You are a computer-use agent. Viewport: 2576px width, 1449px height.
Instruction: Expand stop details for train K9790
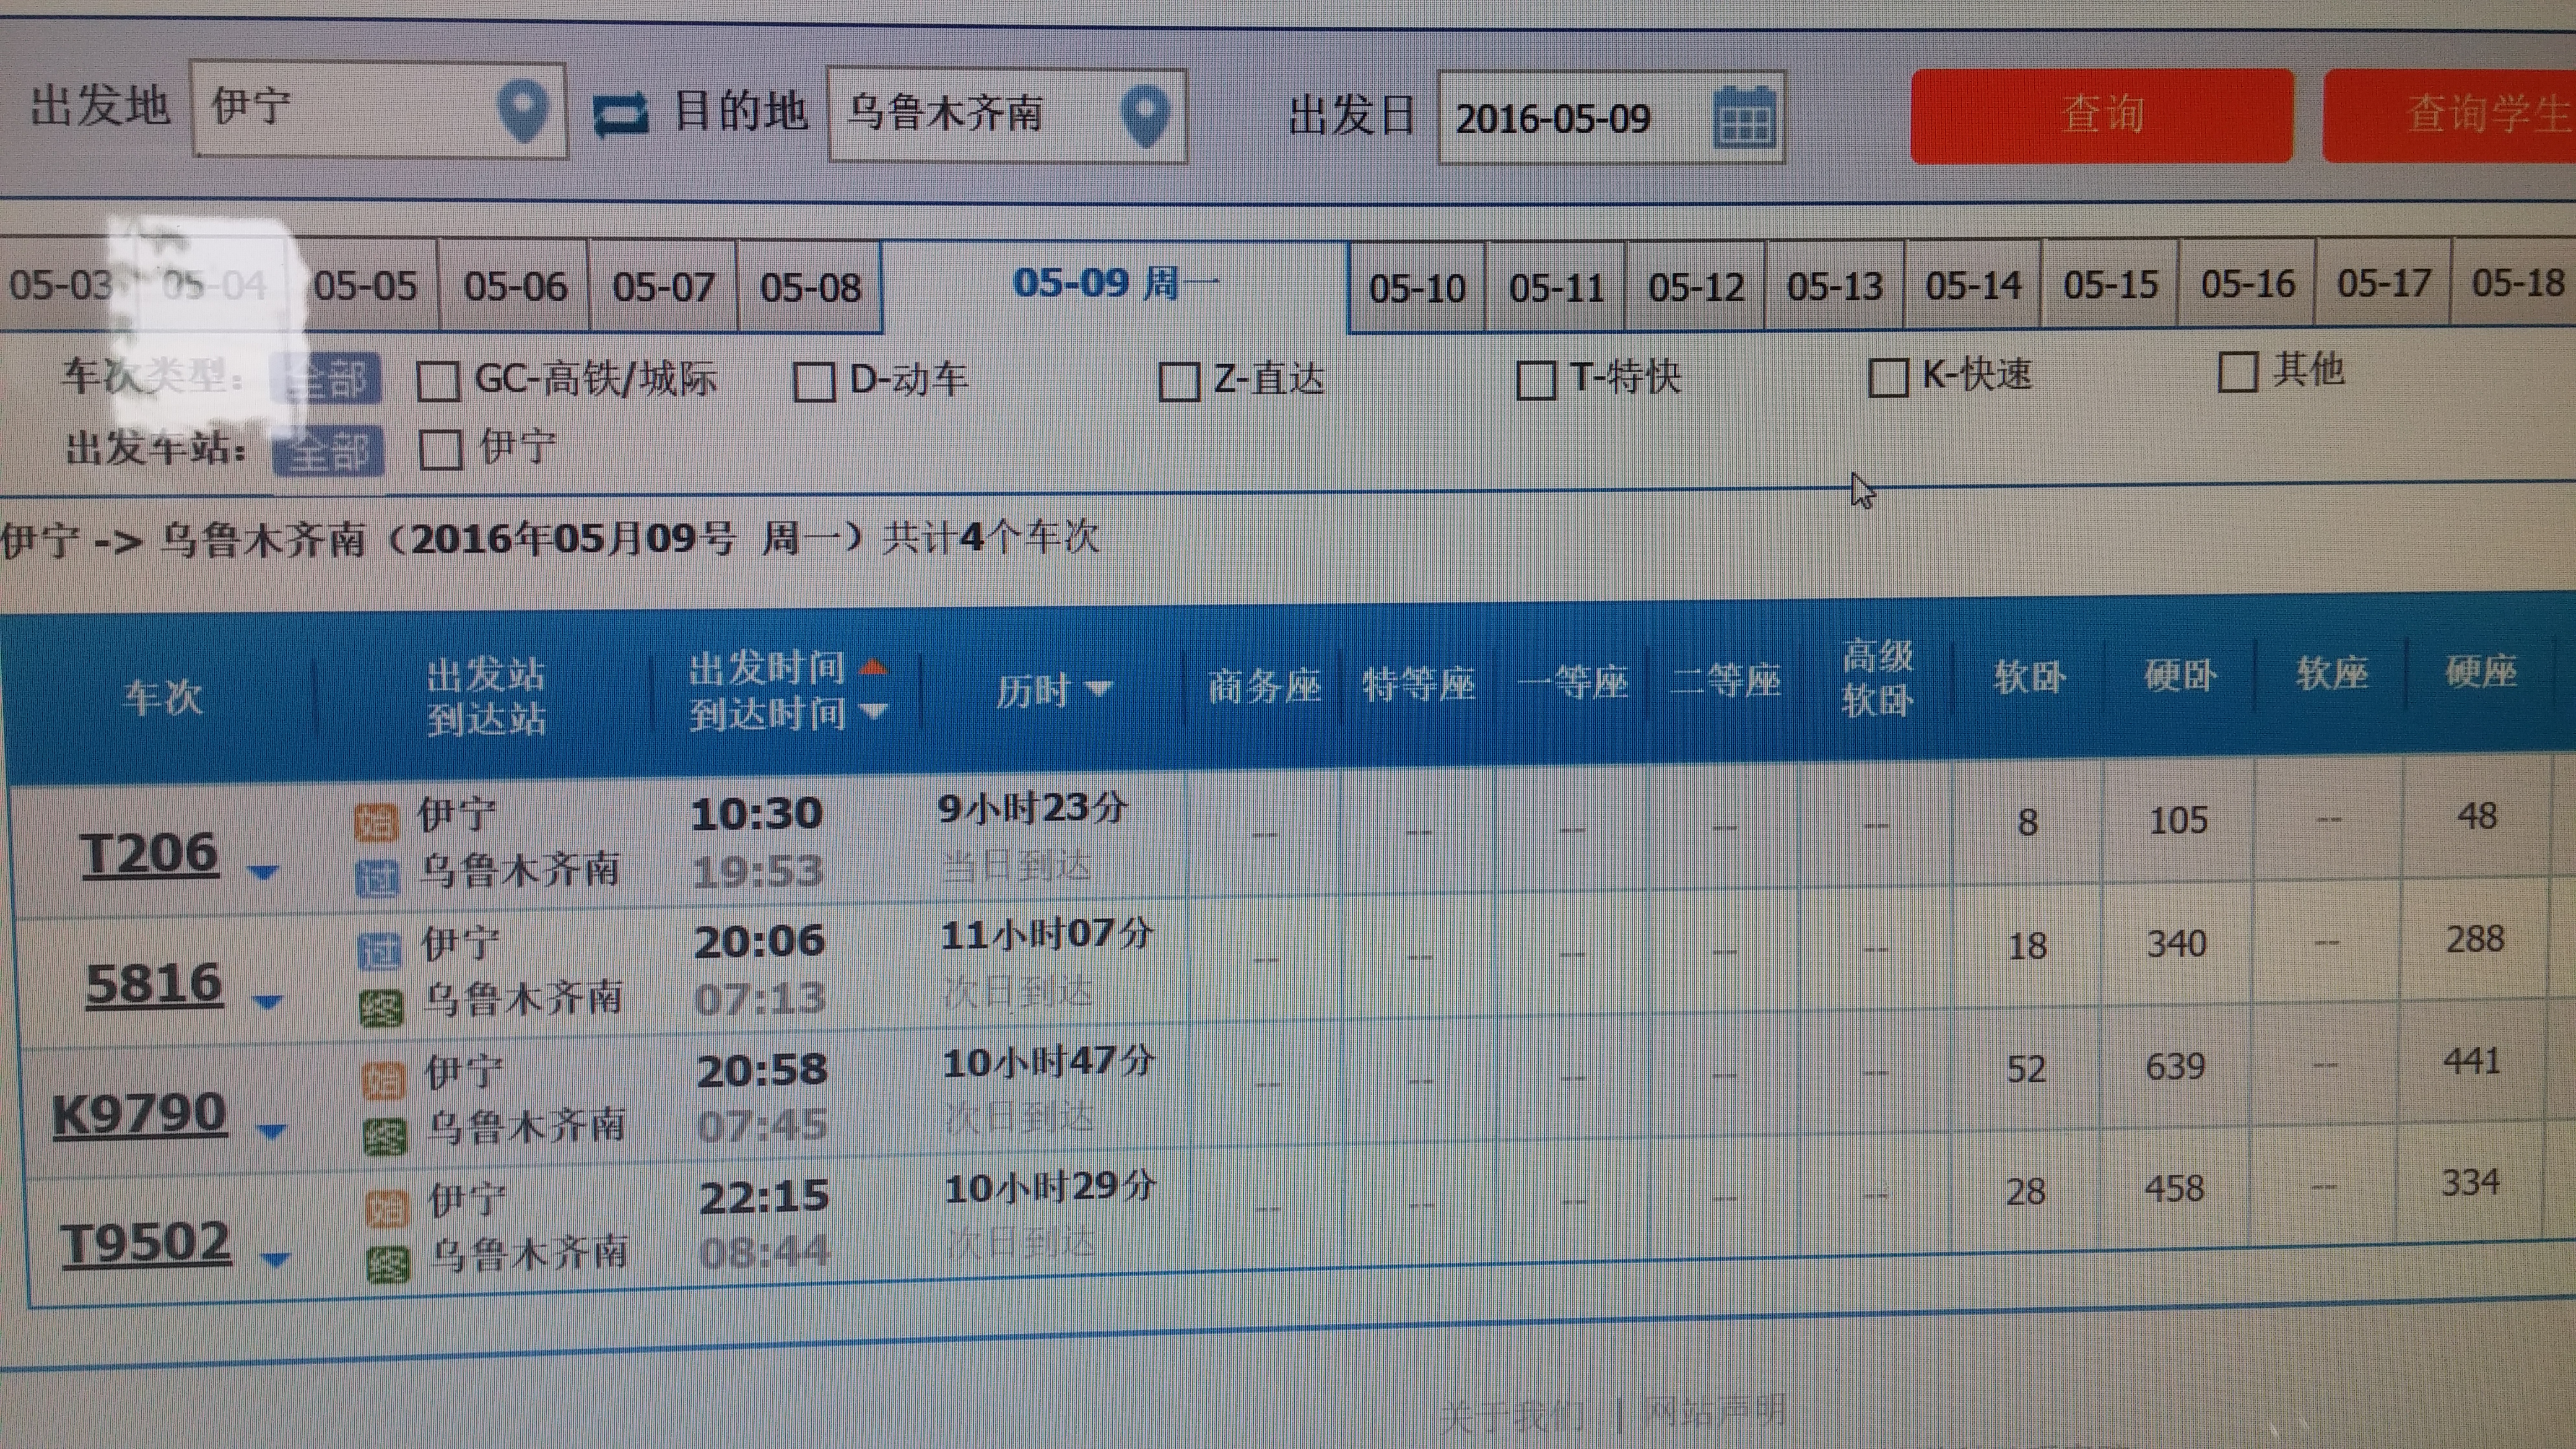(271, 1131)
